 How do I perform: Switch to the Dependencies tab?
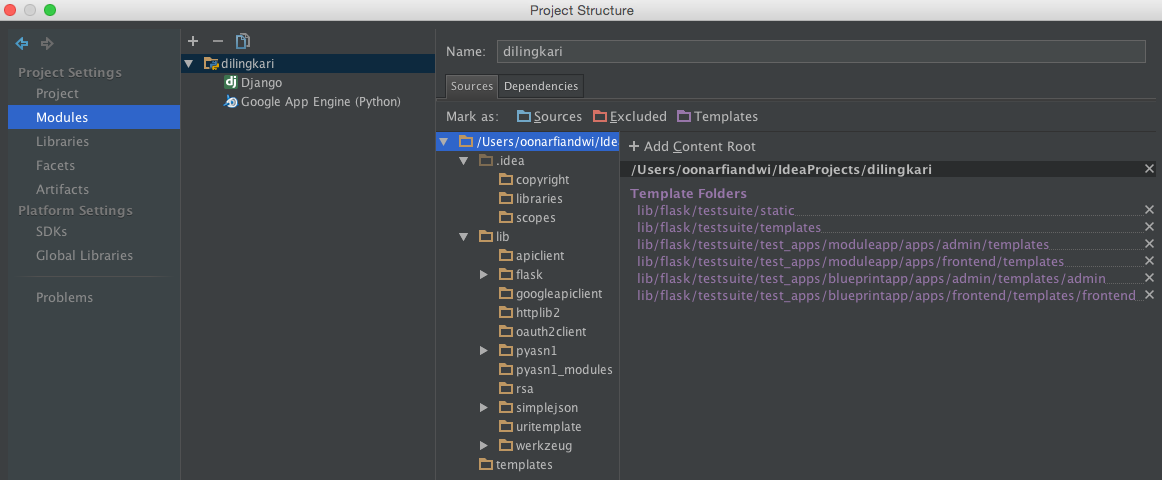(540, 86)
